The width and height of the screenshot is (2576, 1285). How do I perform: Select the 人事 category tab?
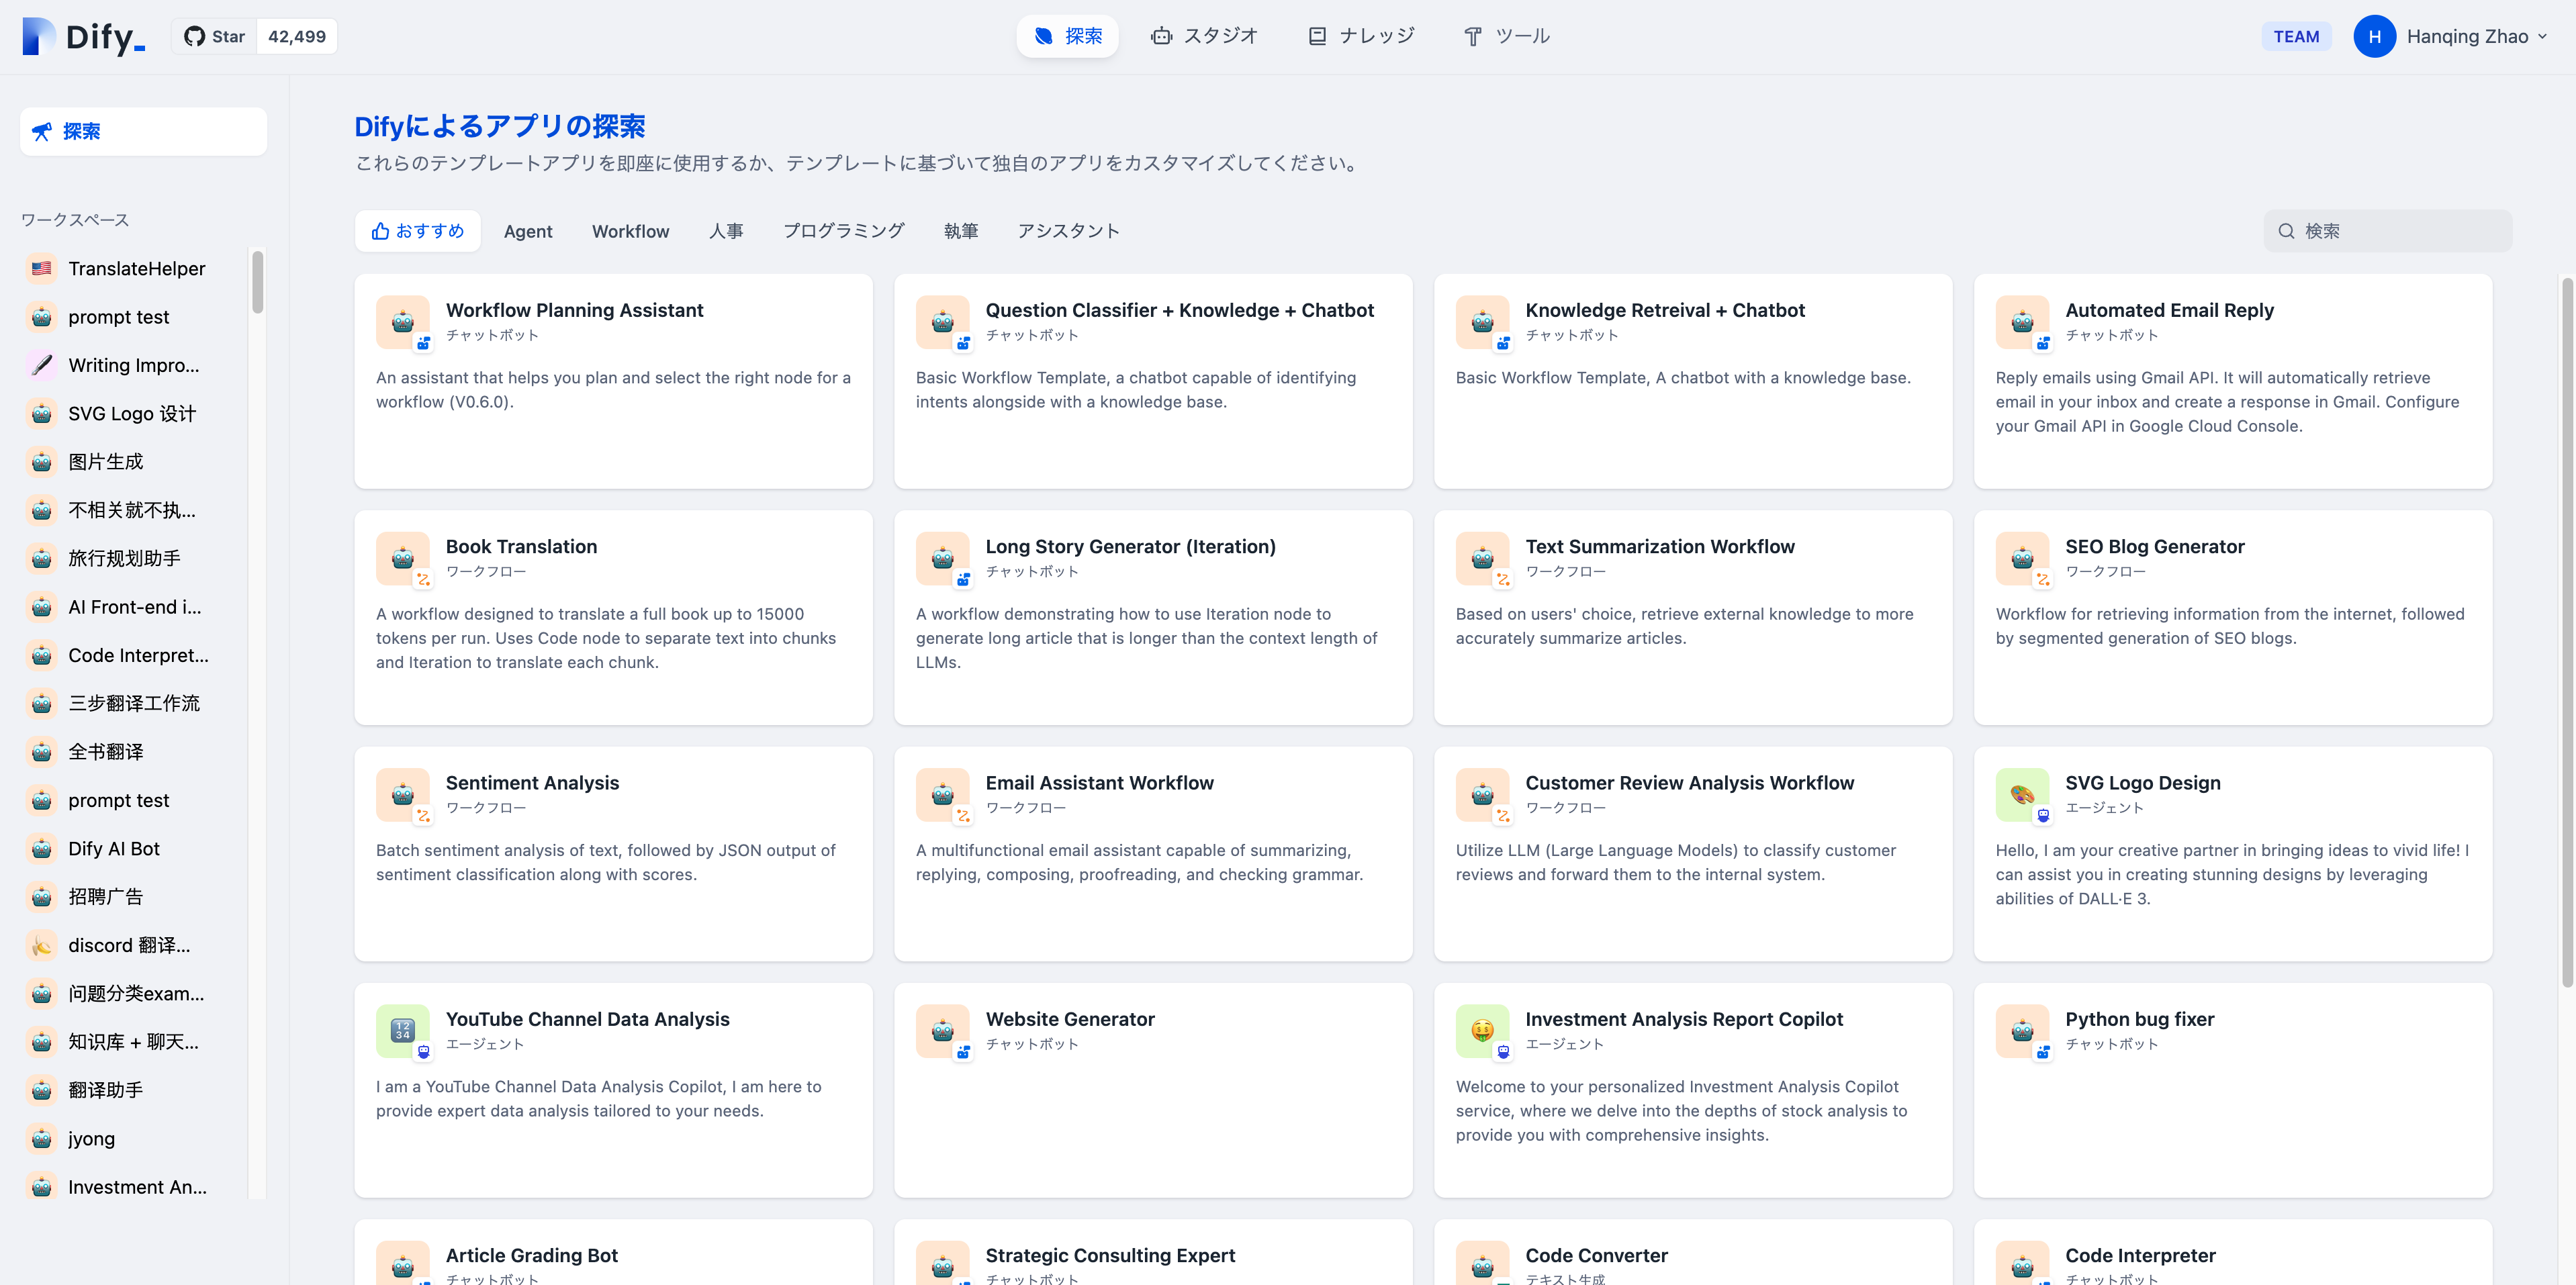point(726,231)
